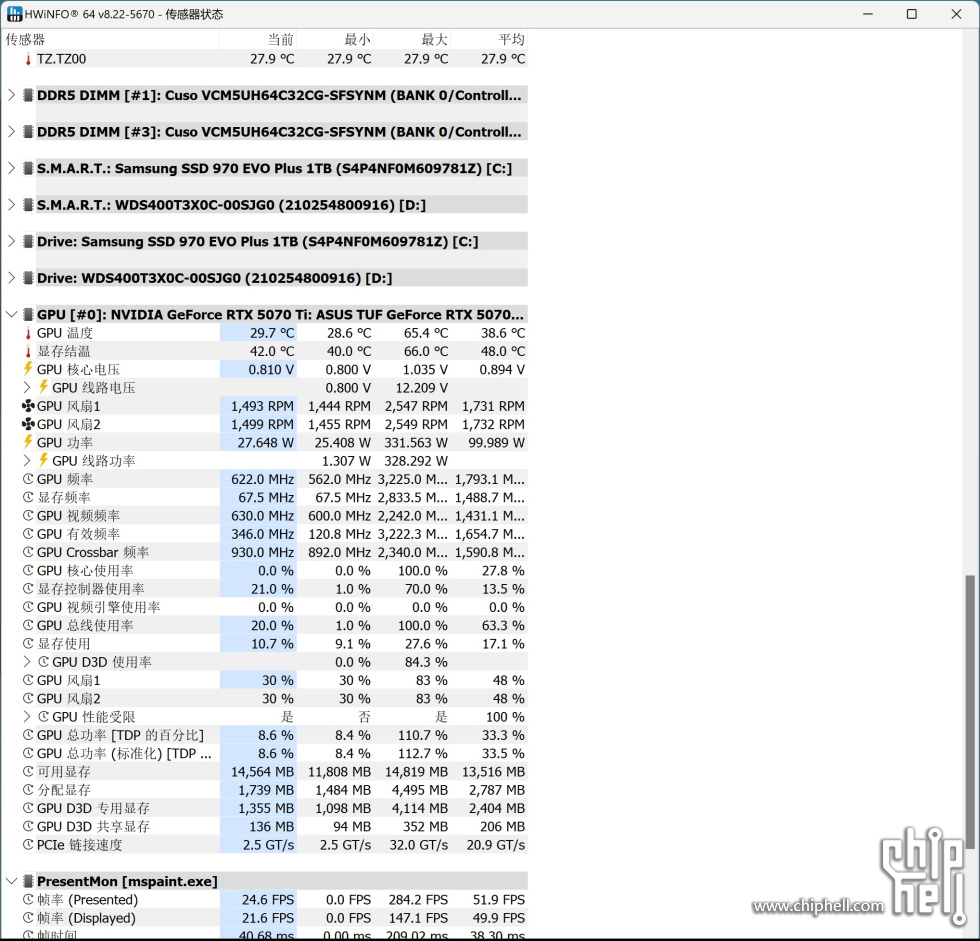Click the 传感器 column header
980x941 pixels.
(x=111, y=39)
